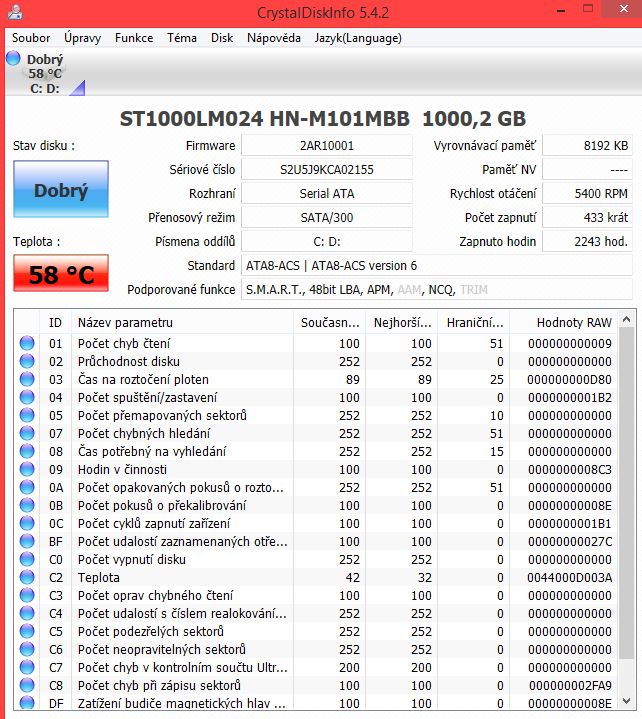Click status orb for 02 Průchodnost disku

tap(27, 361)
